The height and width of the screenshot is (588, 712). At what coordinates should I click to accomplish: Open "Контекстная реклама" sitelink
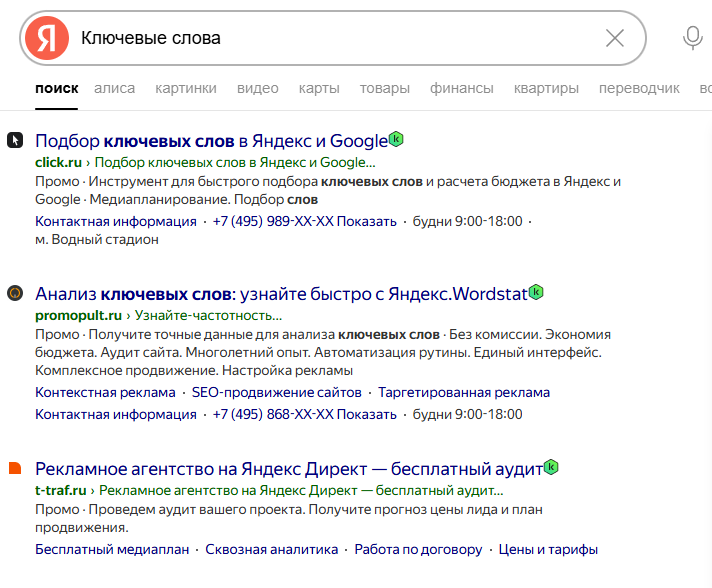click(x=105, y=392)
